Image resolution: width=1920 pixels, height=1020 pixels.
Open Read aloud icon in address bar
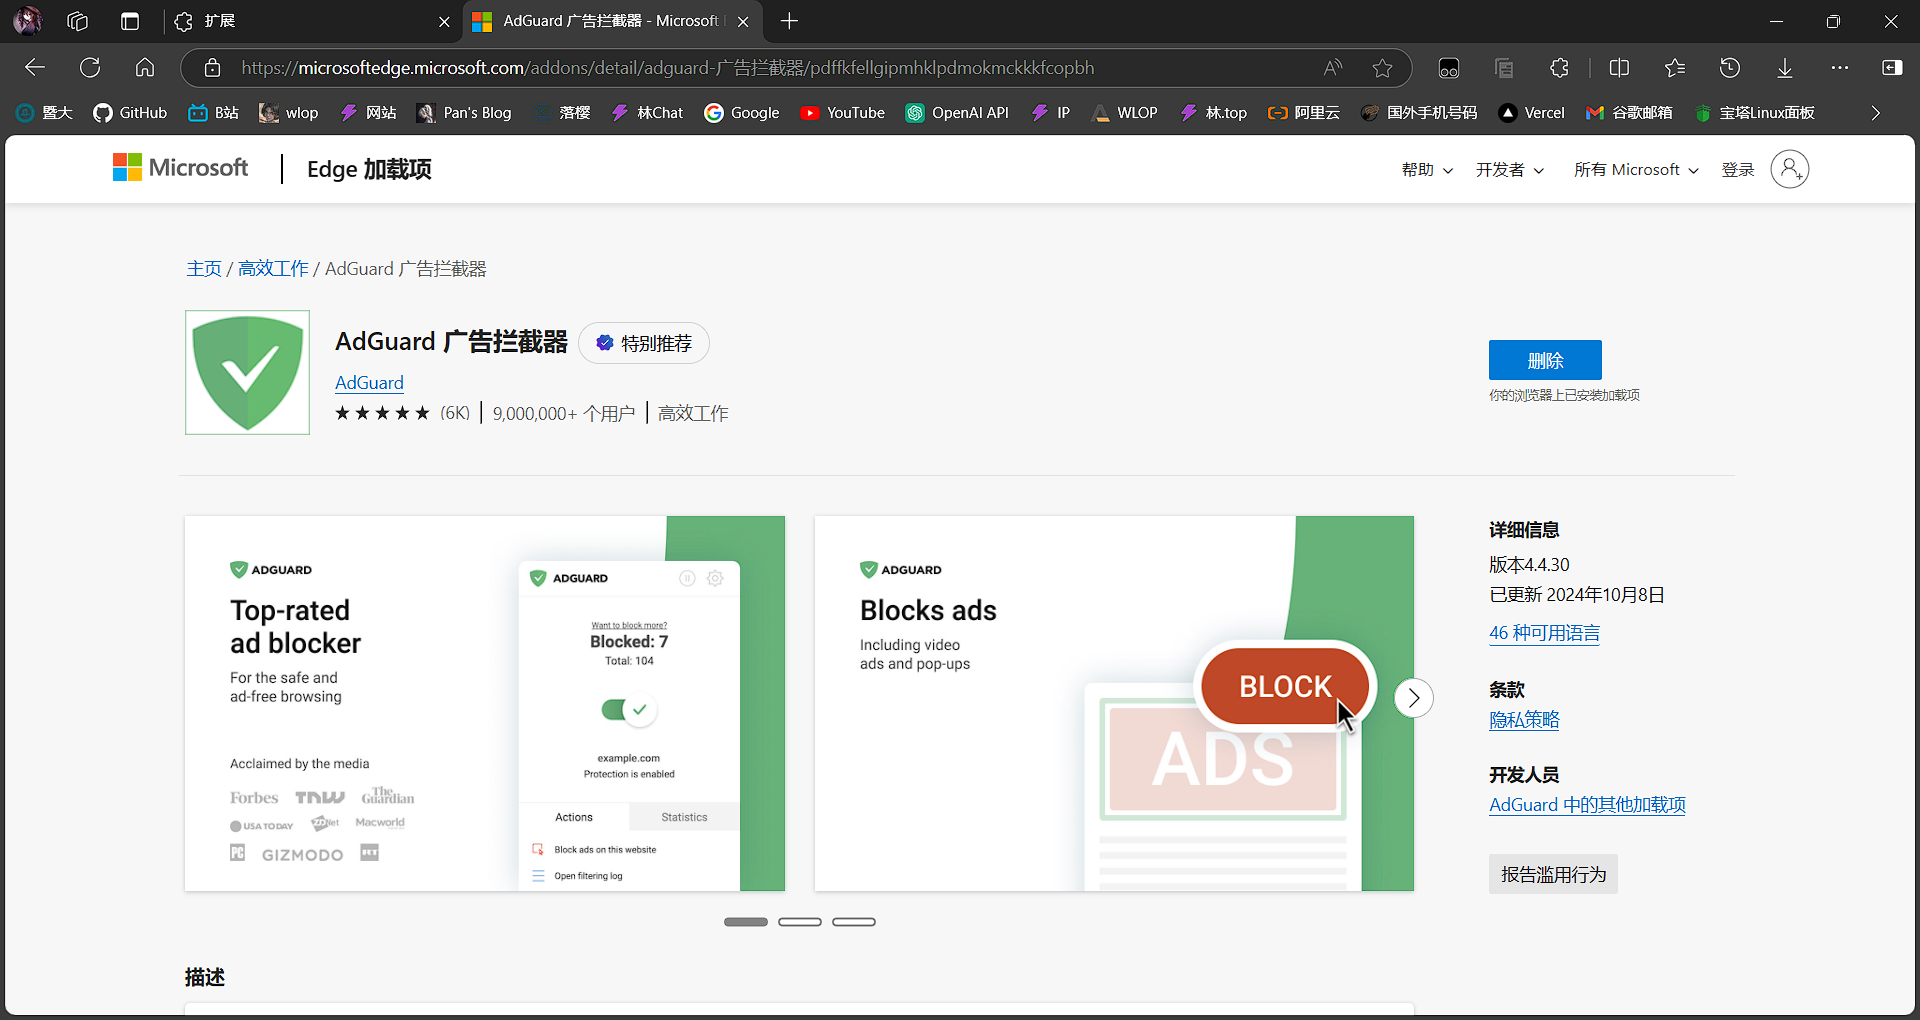(1333, 68)
